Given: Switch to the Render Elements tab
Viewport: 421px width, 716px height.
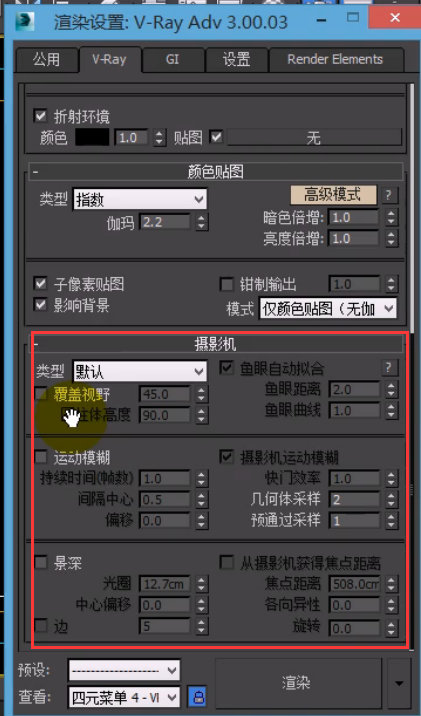Looking at the screenshot, I should pos(335,60).
